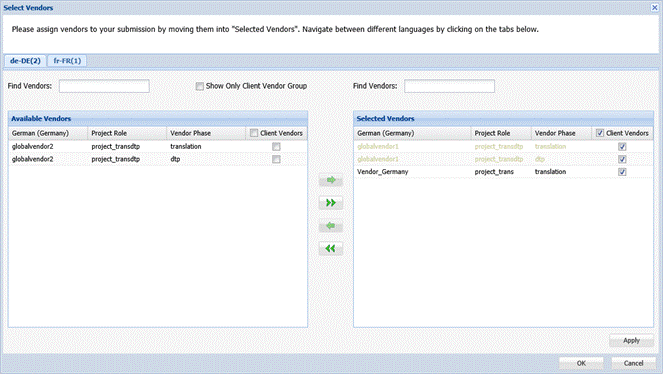663x374 pixels.
Task: Move selected vendor right with single arrow
Action: tap(331, 180)
